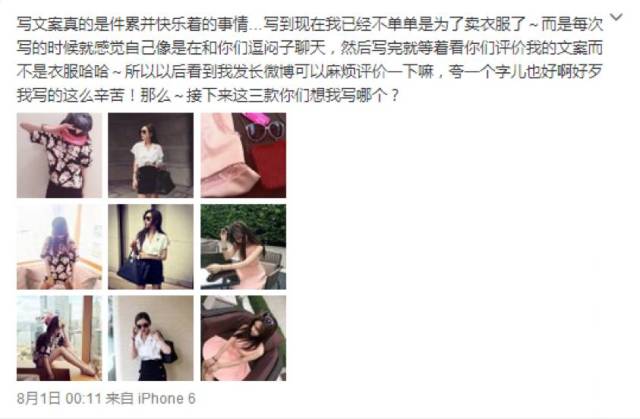View the floral top sitting-on-sofa photo
Screen dimensions: 640x419
[59, 247]
